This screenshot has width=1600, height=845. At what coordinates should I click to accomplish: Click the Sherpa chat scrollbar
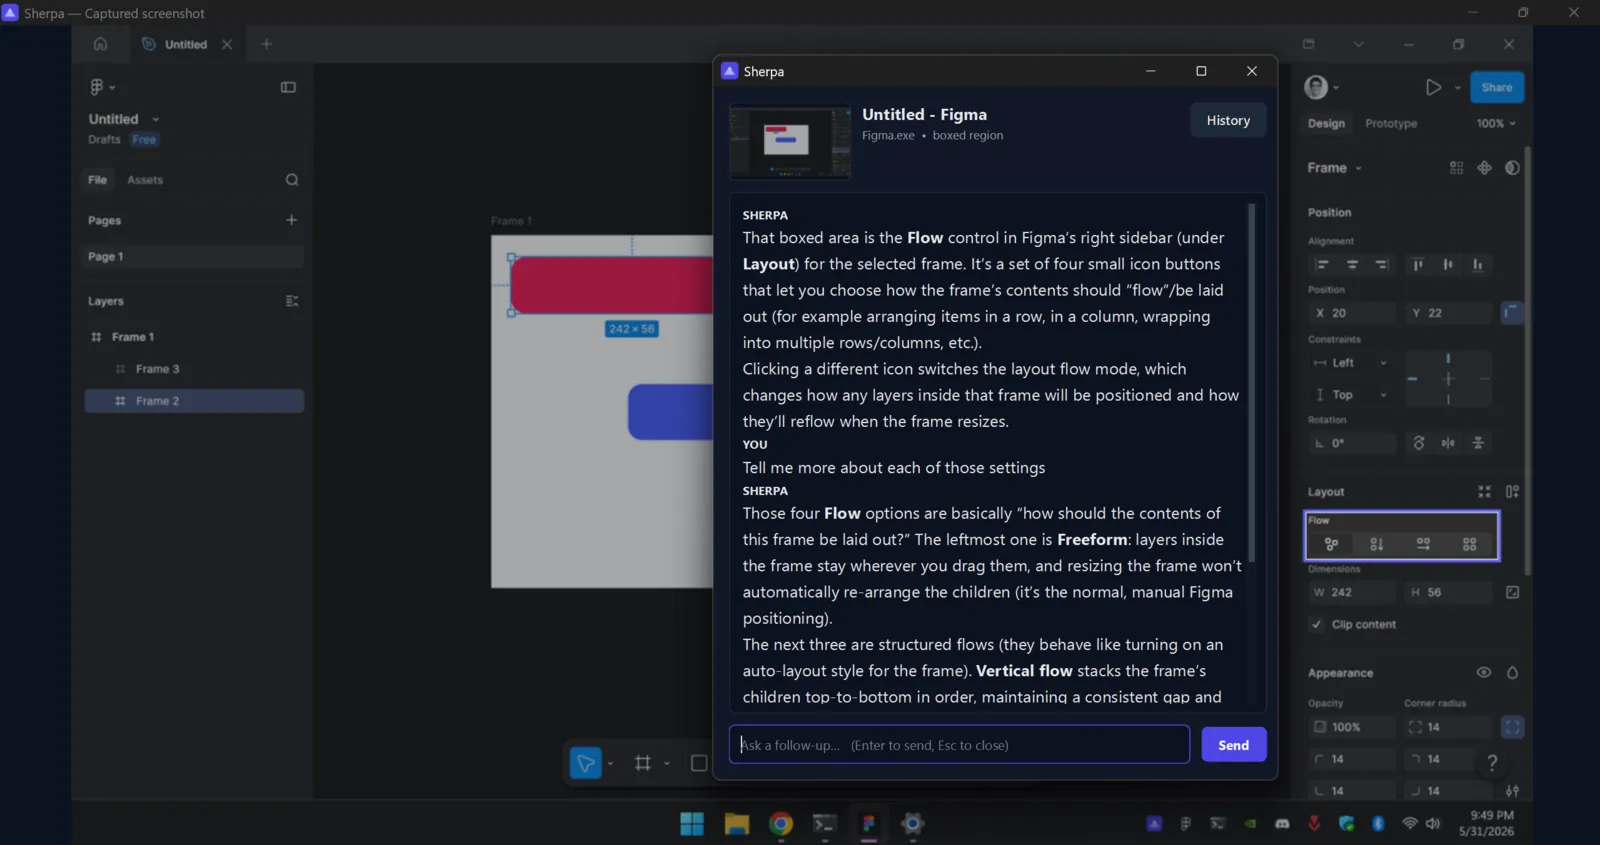coord(1251,382)
